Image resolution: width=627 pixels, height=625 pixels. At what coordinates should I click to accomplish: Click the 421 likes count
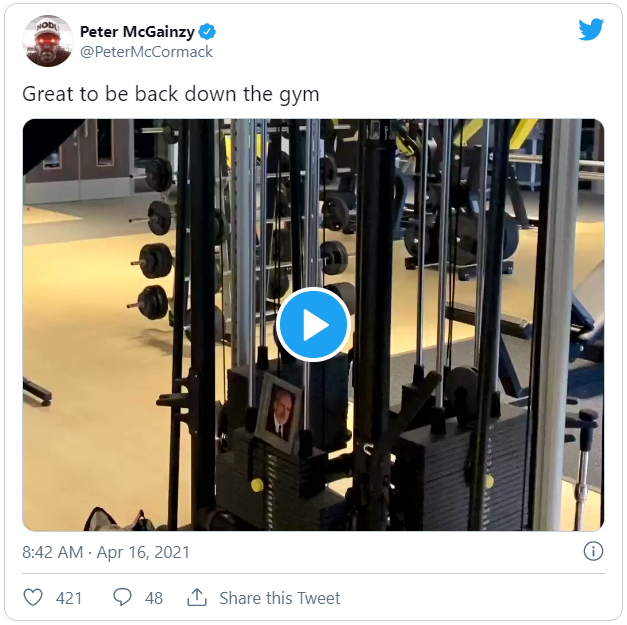(69, 598)
